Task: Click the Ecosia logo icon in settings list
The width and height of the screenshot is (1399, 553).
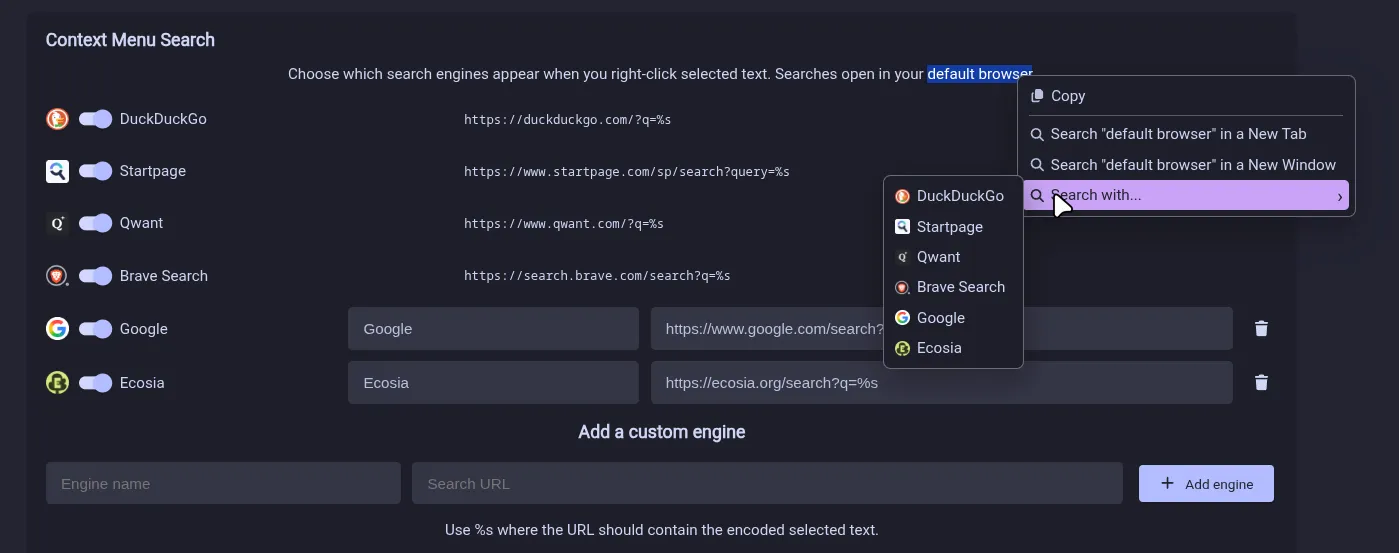Action: (x=57, y=383)
